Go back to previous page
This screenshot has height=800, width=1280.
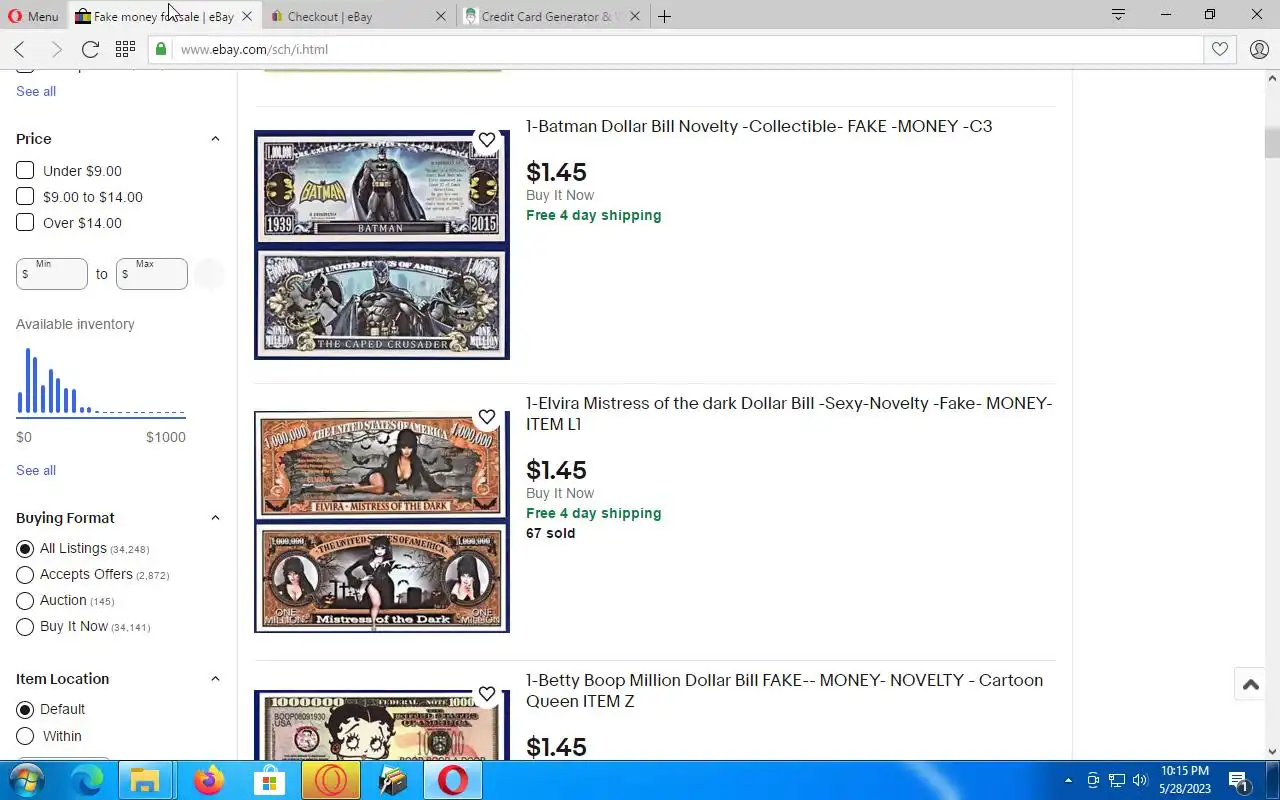tap(19, 49)
